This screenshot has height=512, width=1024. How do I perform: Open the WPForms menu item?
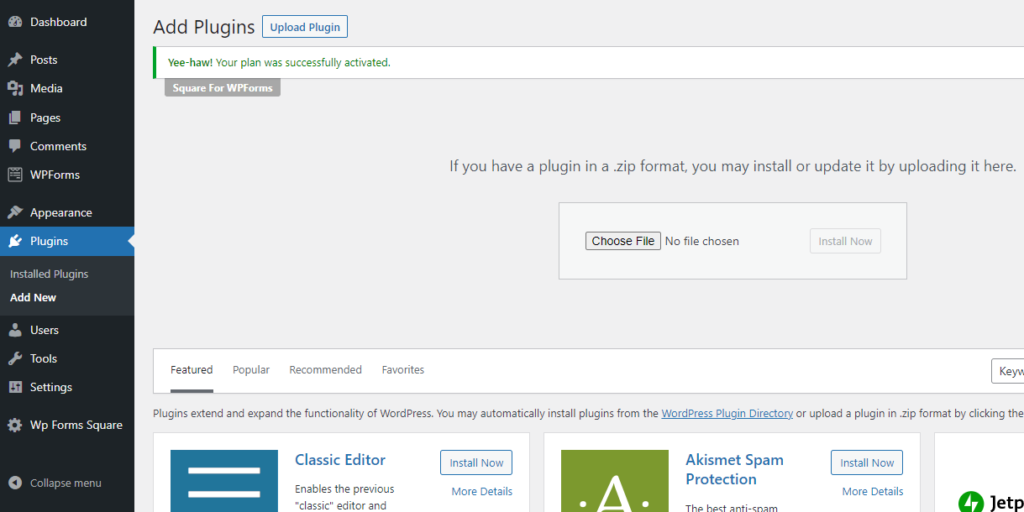(x=67, y=175)
